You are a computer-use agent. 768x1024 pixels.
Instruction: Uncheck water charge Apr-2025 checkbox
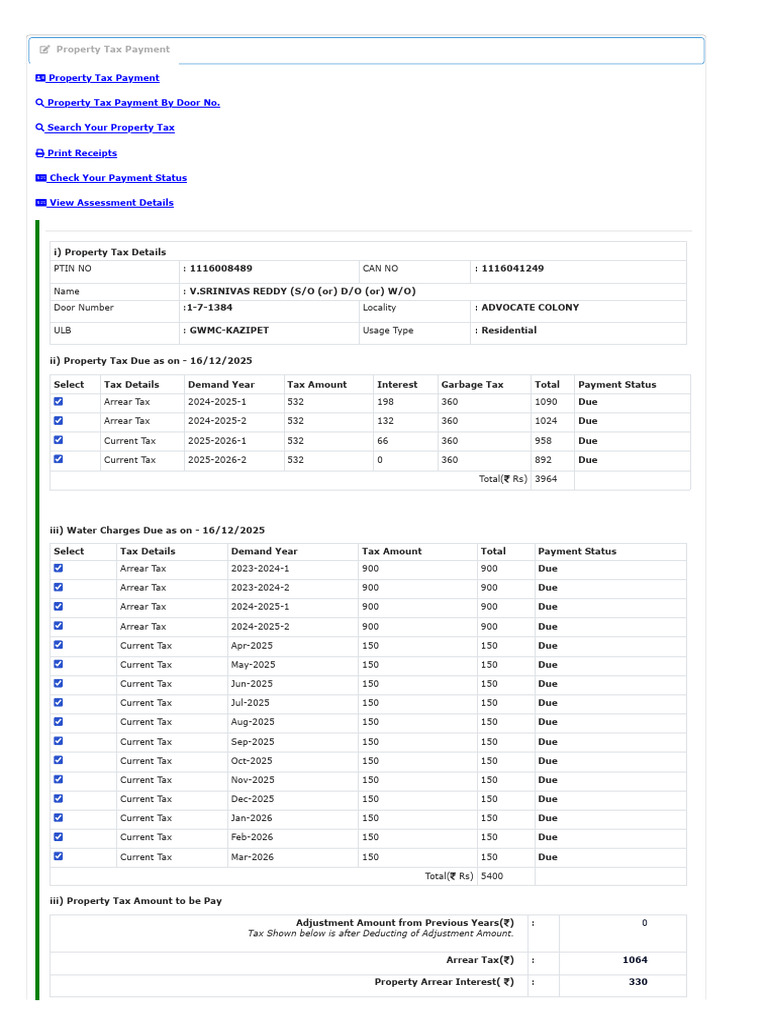point(58,645)
